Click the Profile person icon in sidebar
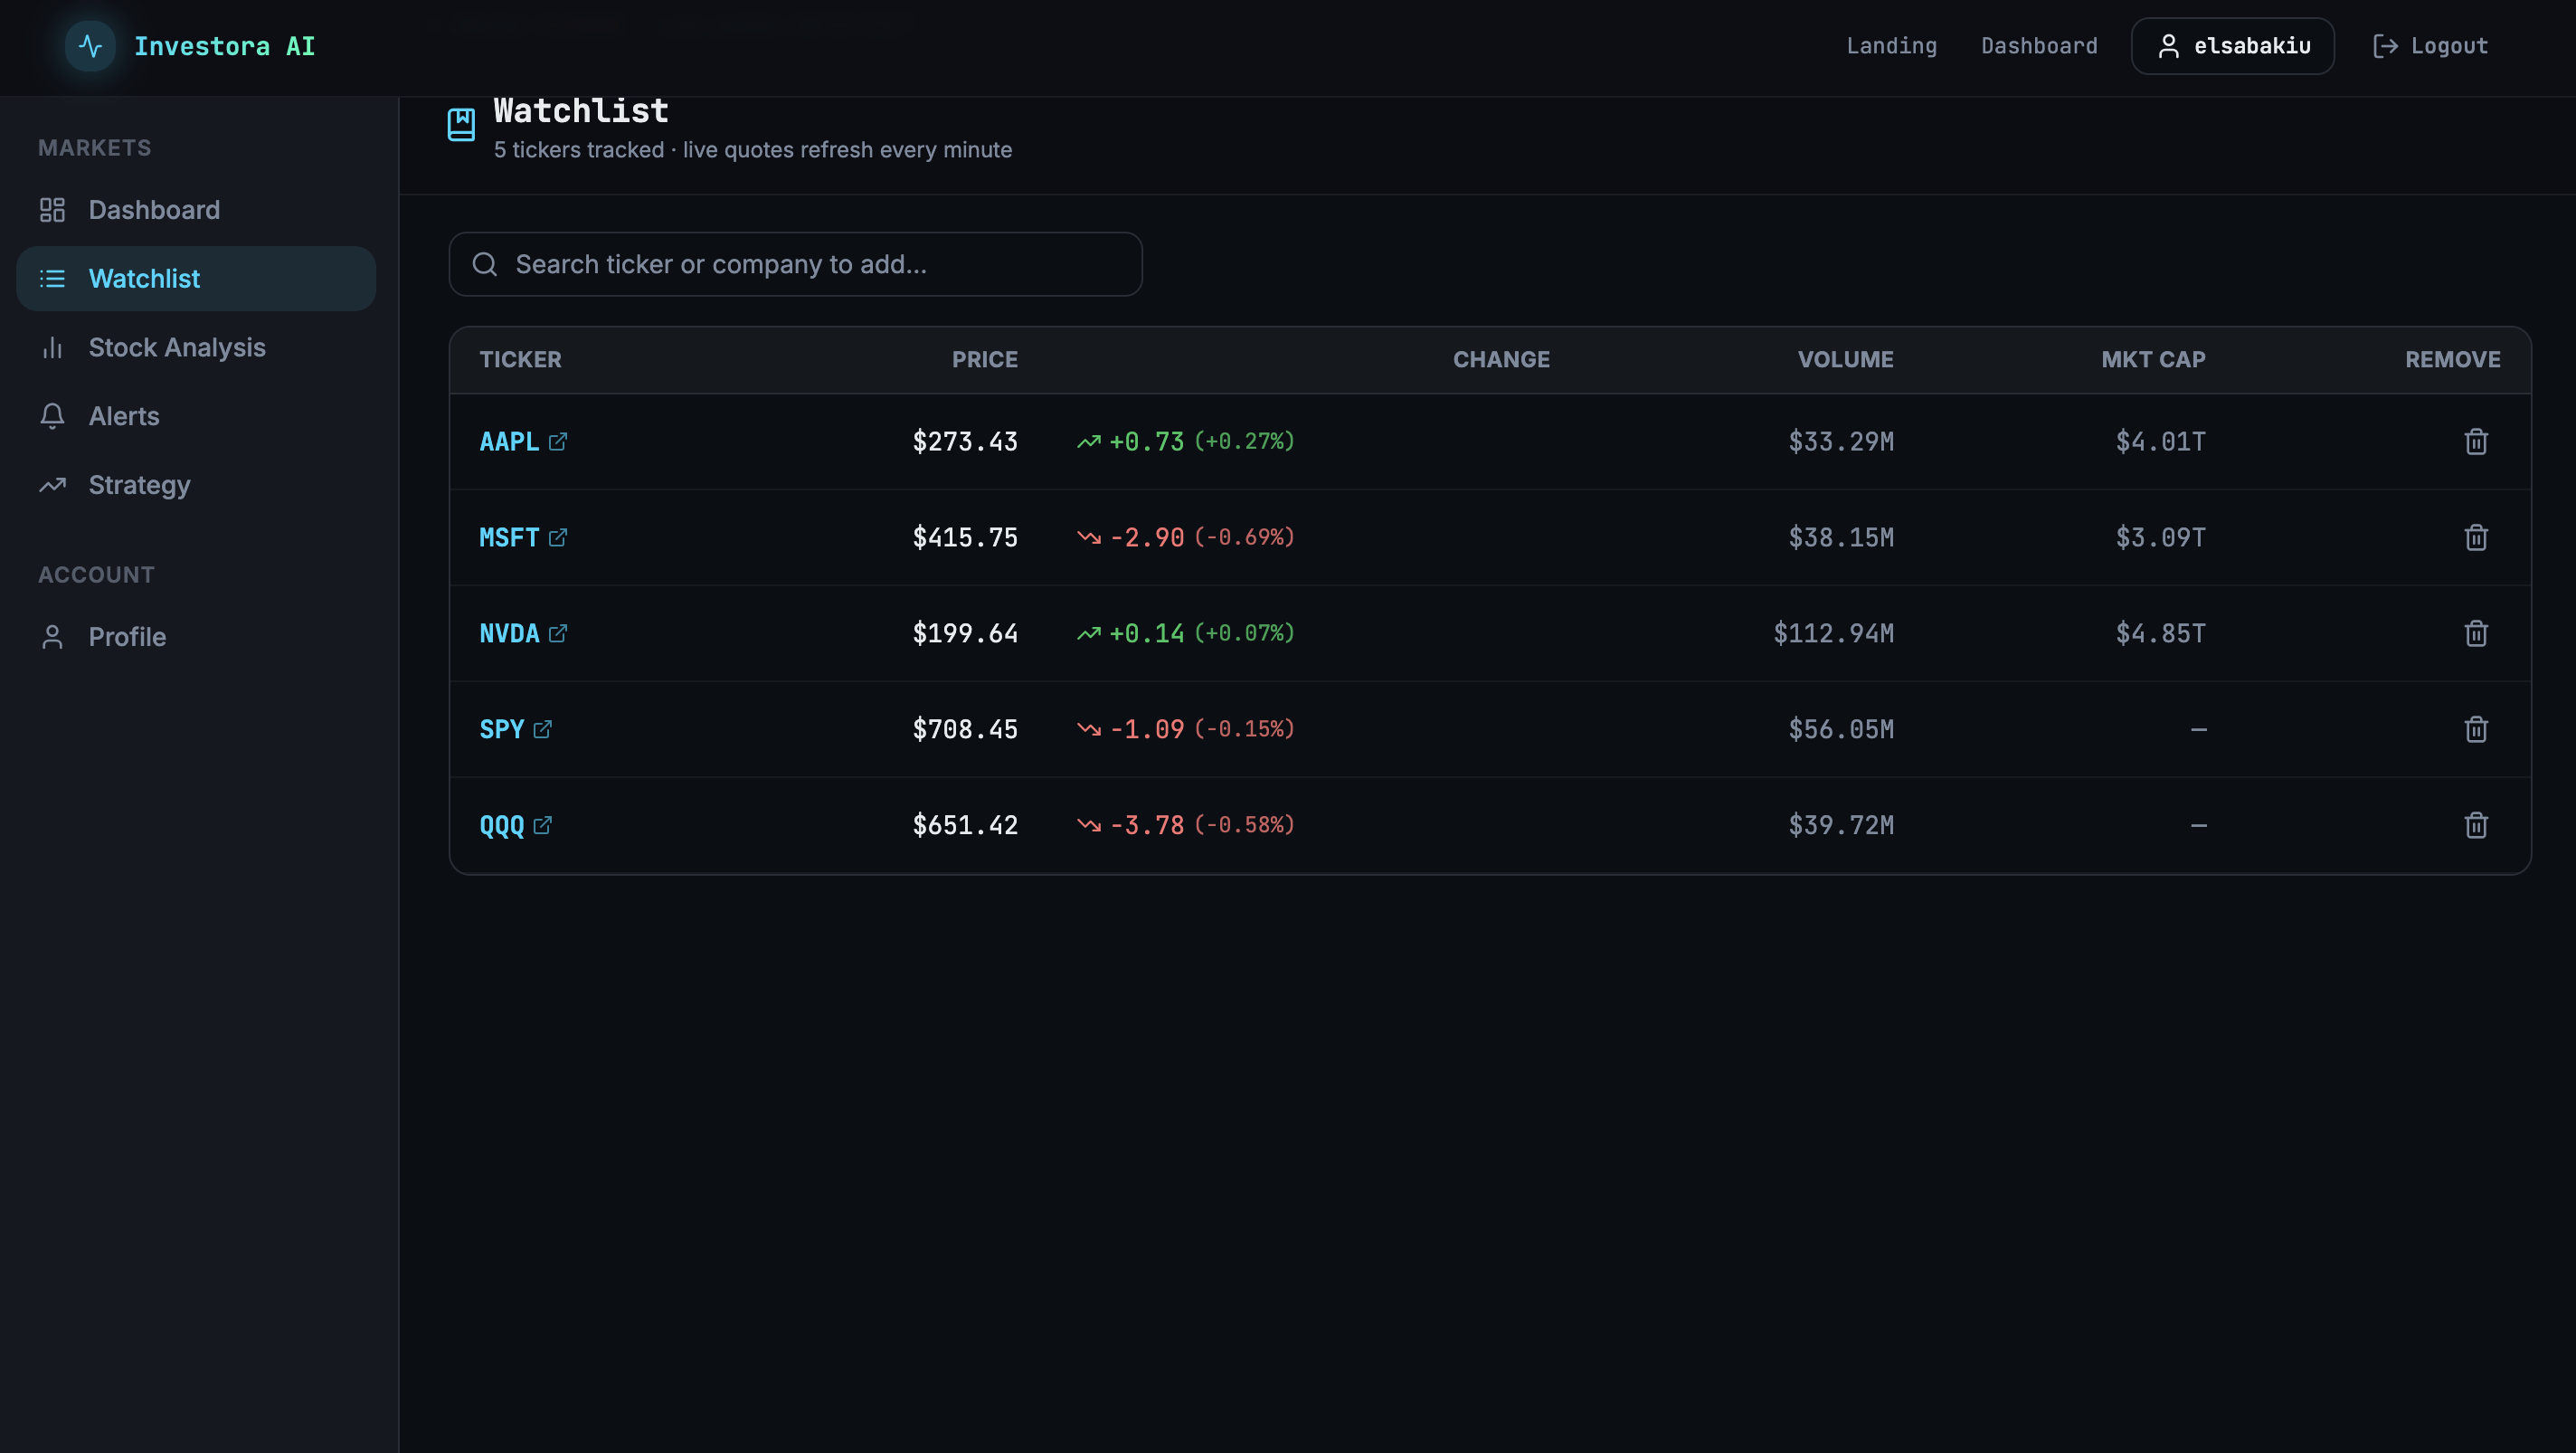Screen dimensions: 2576x1453 (52, 637)
